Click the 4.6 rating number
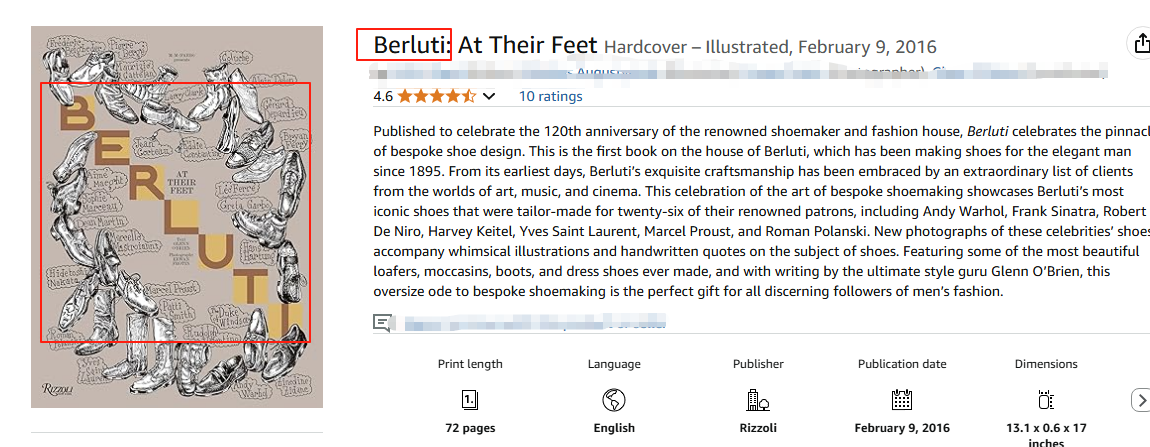 (383, 97)
